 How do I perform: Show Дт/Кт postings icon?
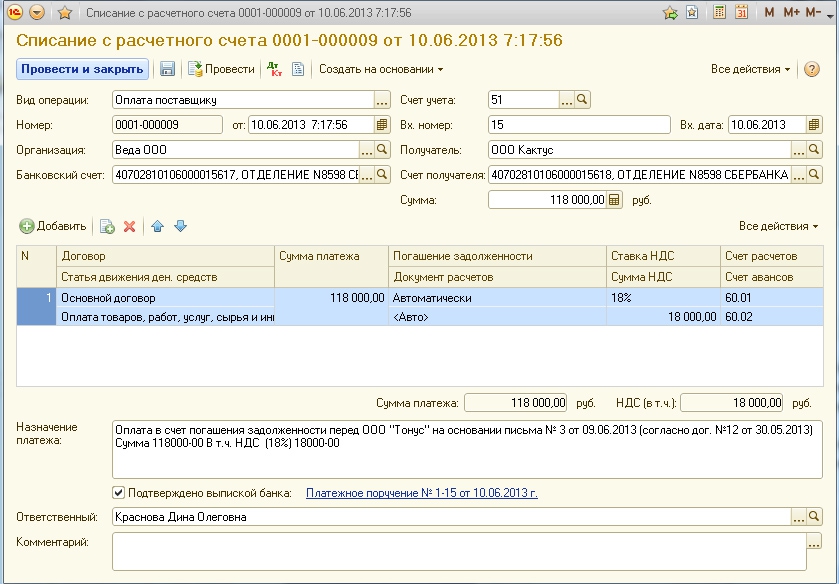point(274,69)
